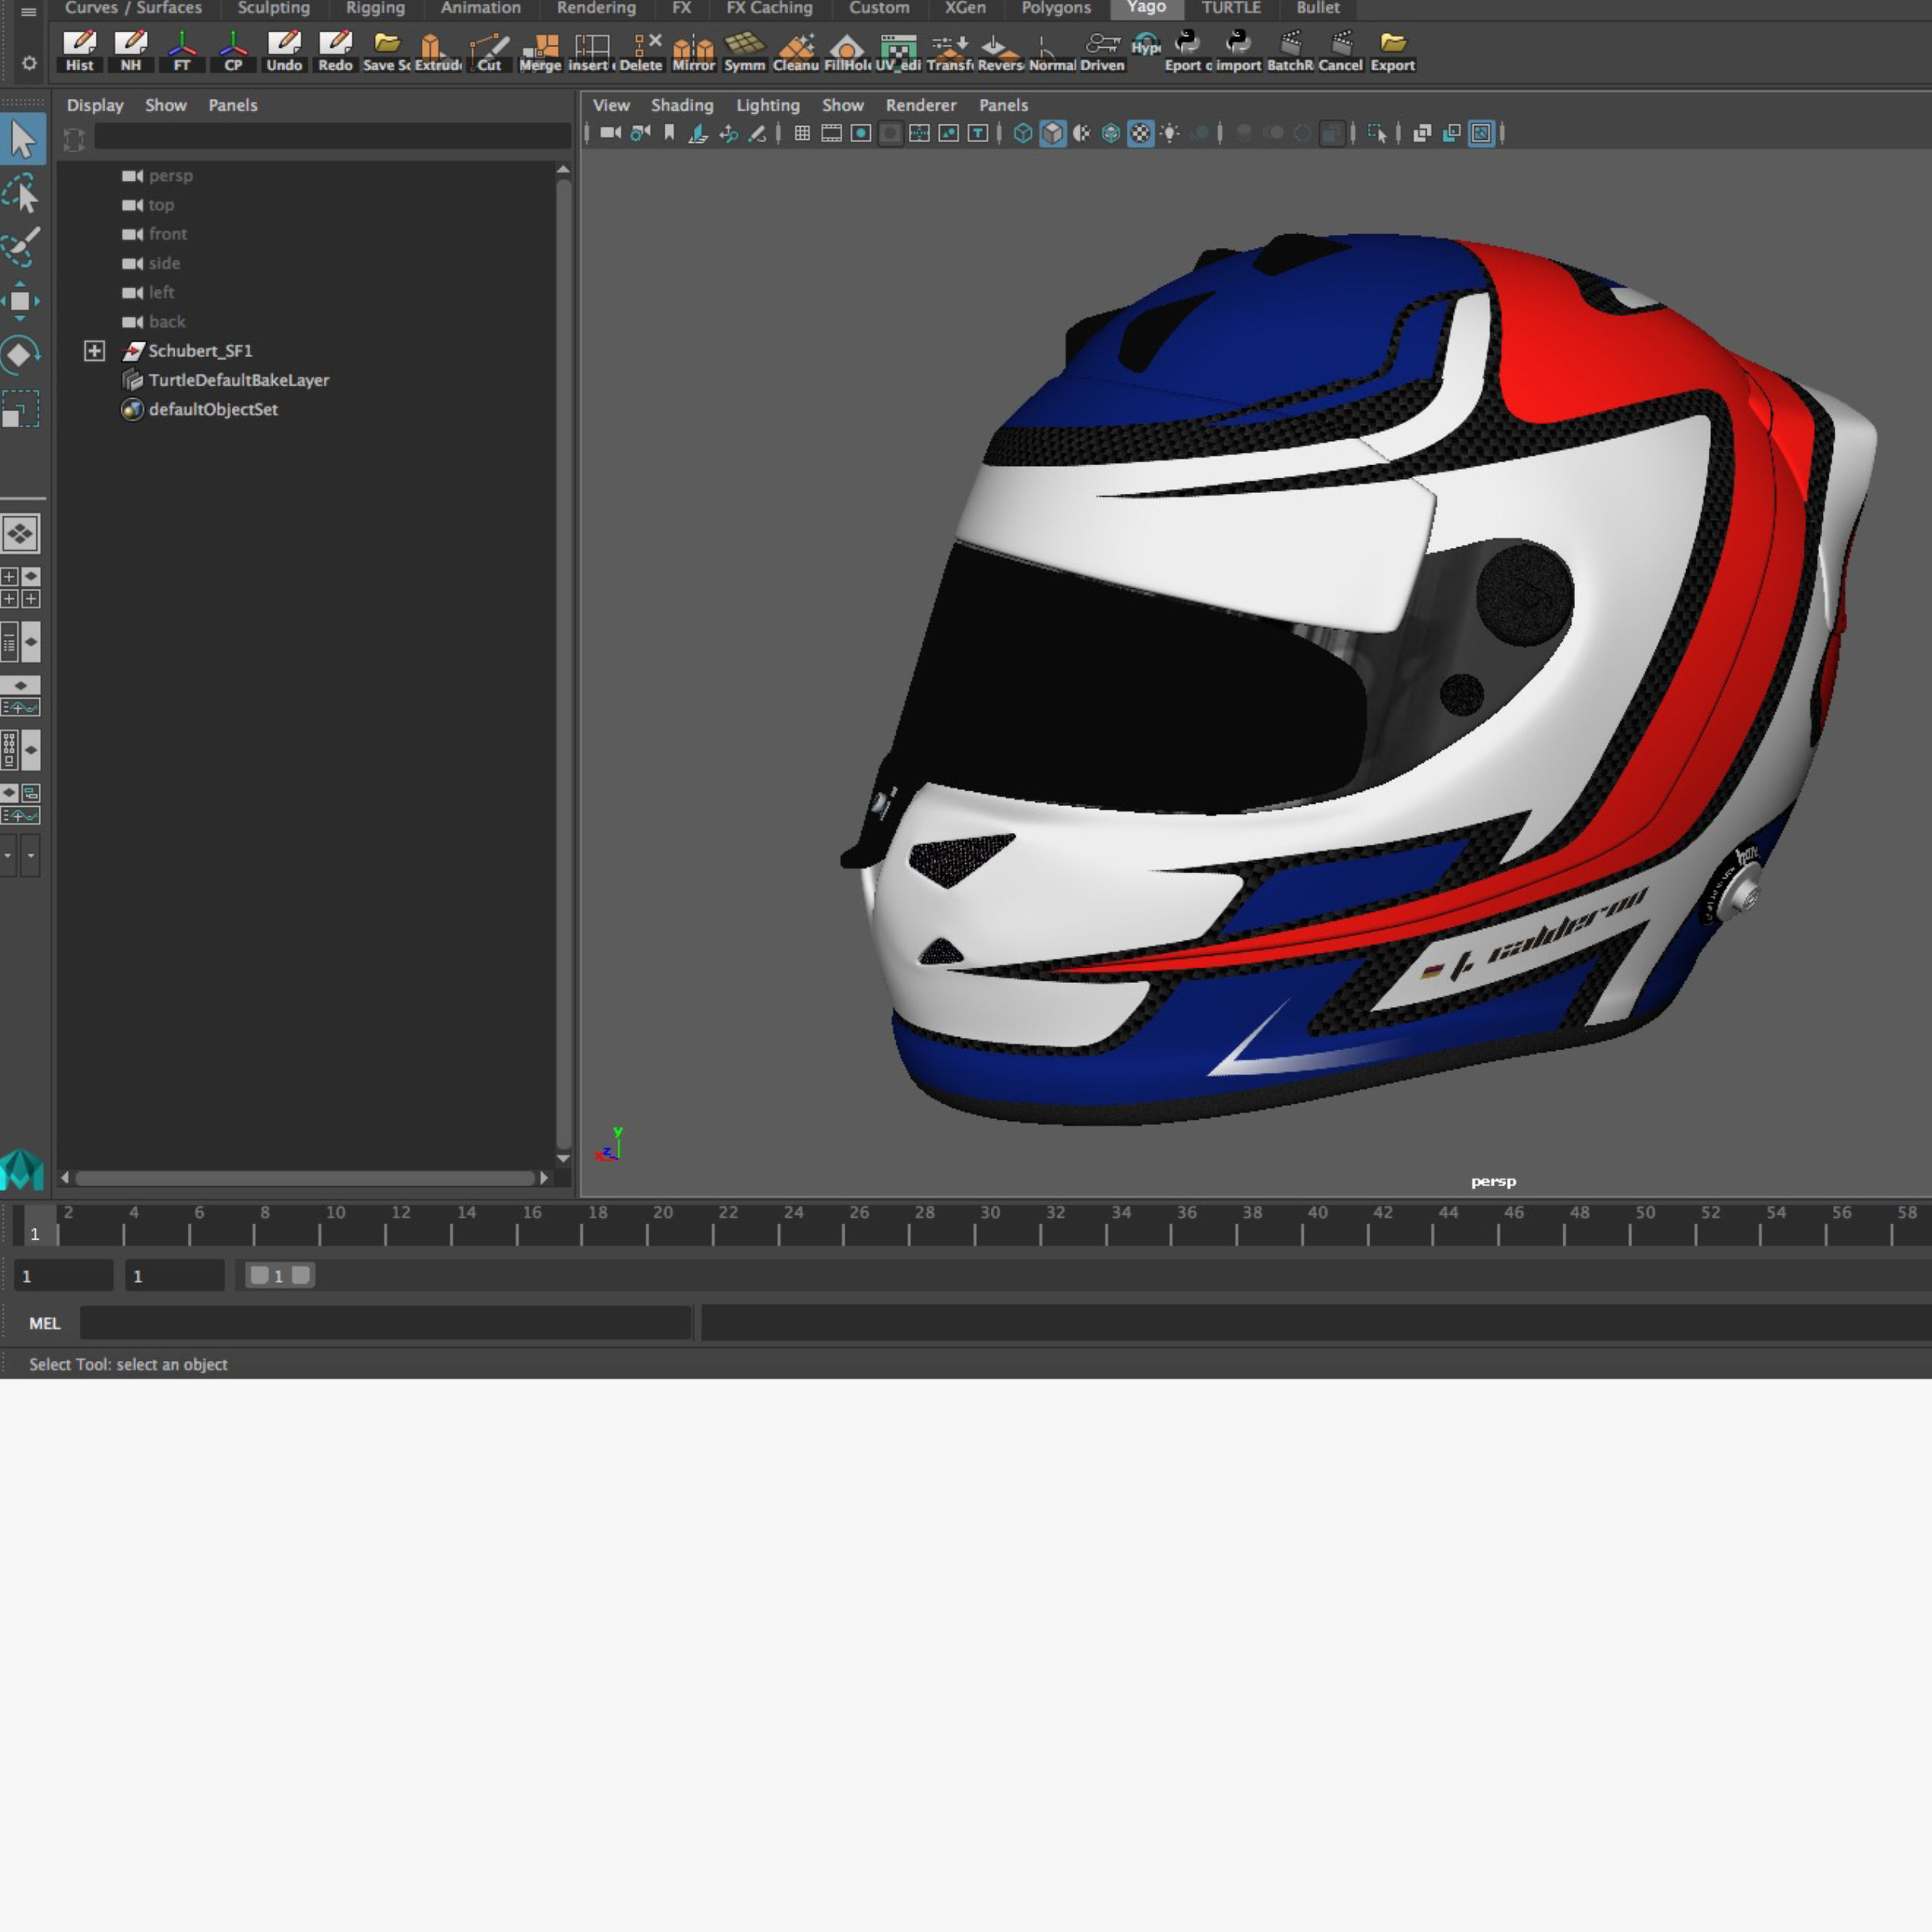This screenshot has width=1932, height=1932.
Task: Pick the Paint Selection tool
Action: 21,247
